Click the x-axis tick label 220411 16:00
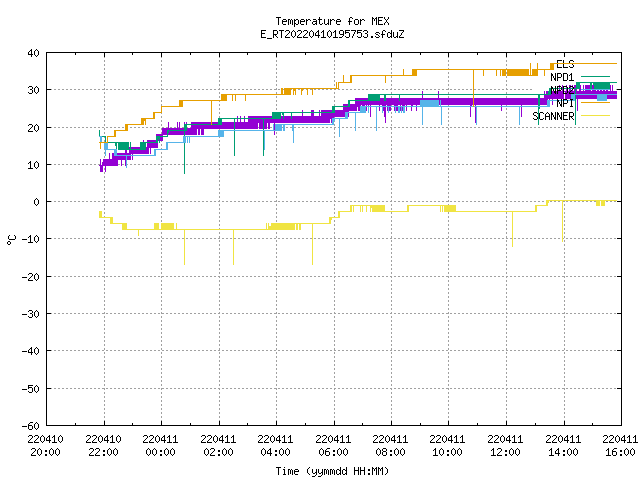The width and height of the screenshot is (640, 480). coord(620,445)
